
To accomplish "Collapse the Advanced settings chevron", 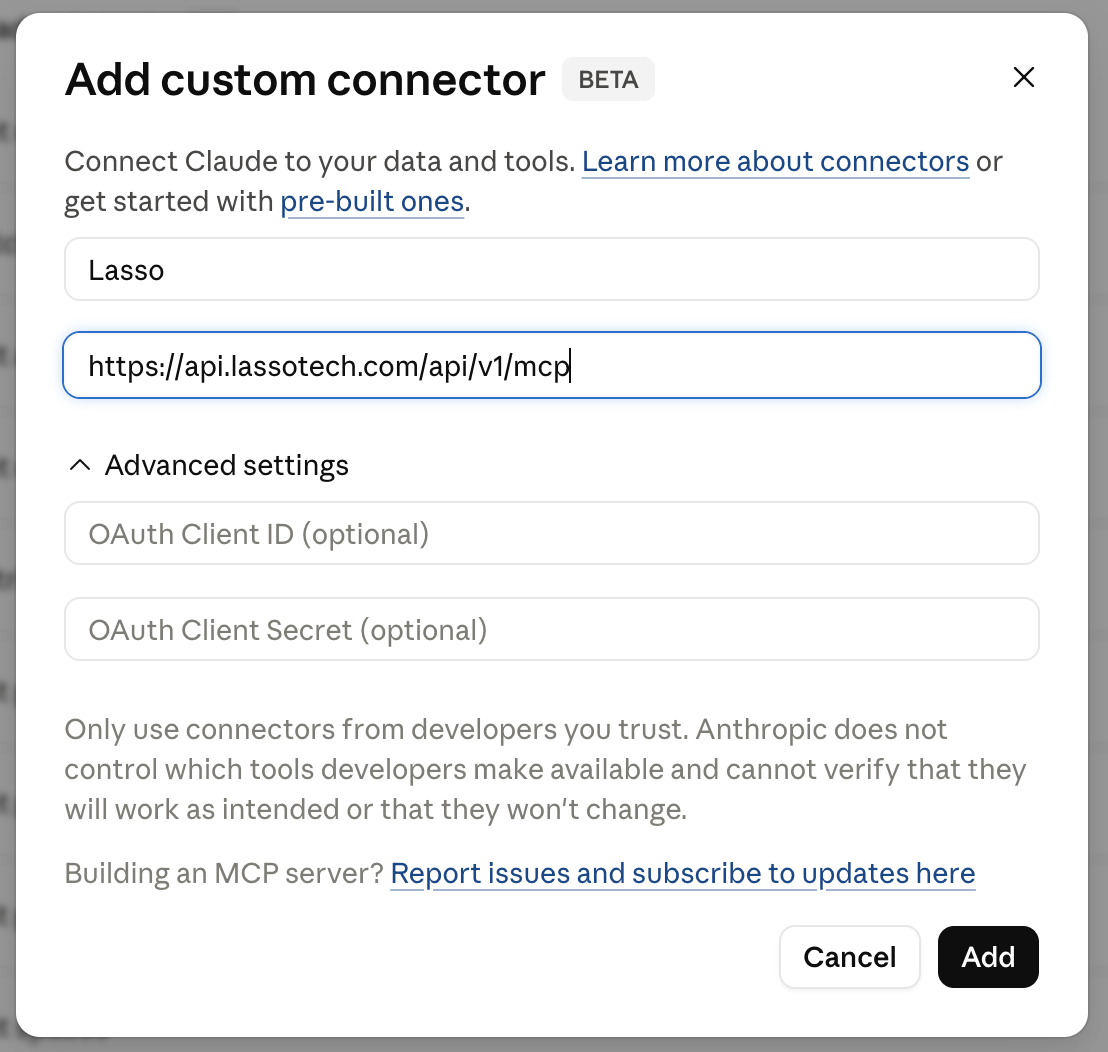I will click(x=80, y=466).
